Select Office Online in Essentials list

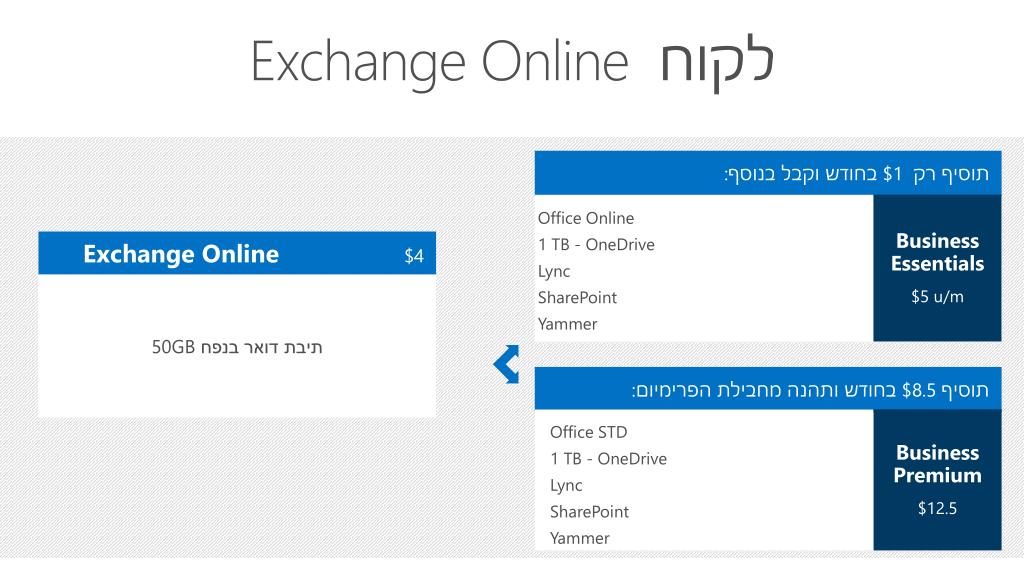click(x=586, y=218)
